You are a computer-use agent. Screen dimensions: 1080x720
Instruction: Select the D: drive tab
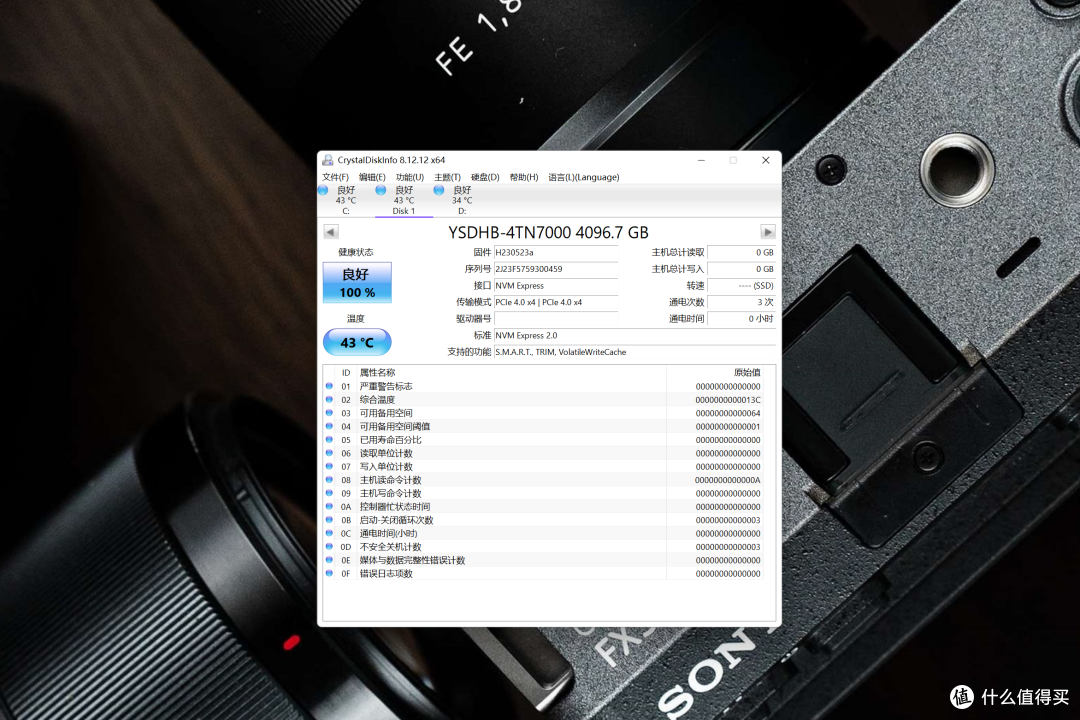click(461, 200)
